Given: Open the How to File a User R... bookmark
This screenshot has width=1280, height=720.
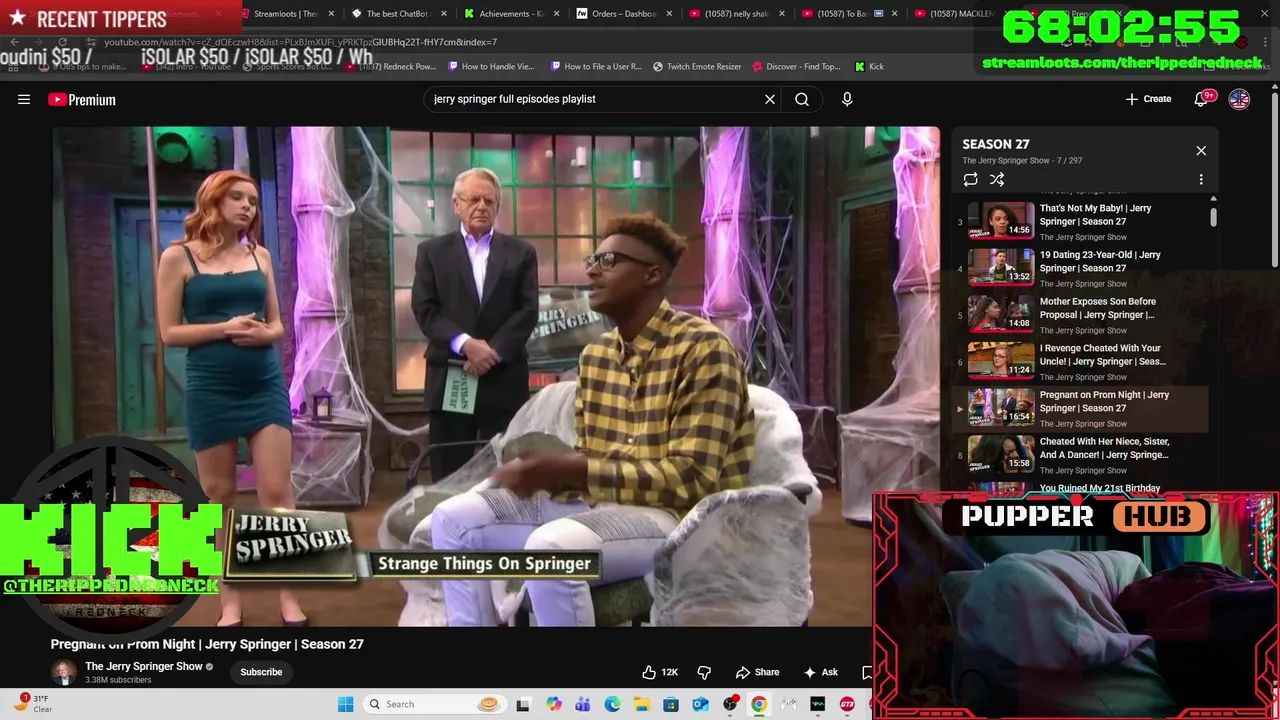Looking at the screenshot, I should 596,66.
